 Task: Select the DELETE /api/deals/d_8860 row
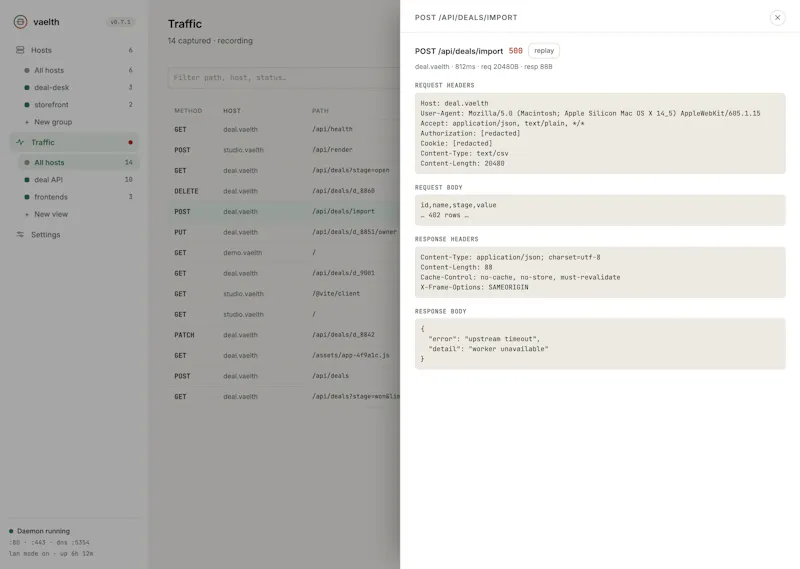(x=284, y=191)
